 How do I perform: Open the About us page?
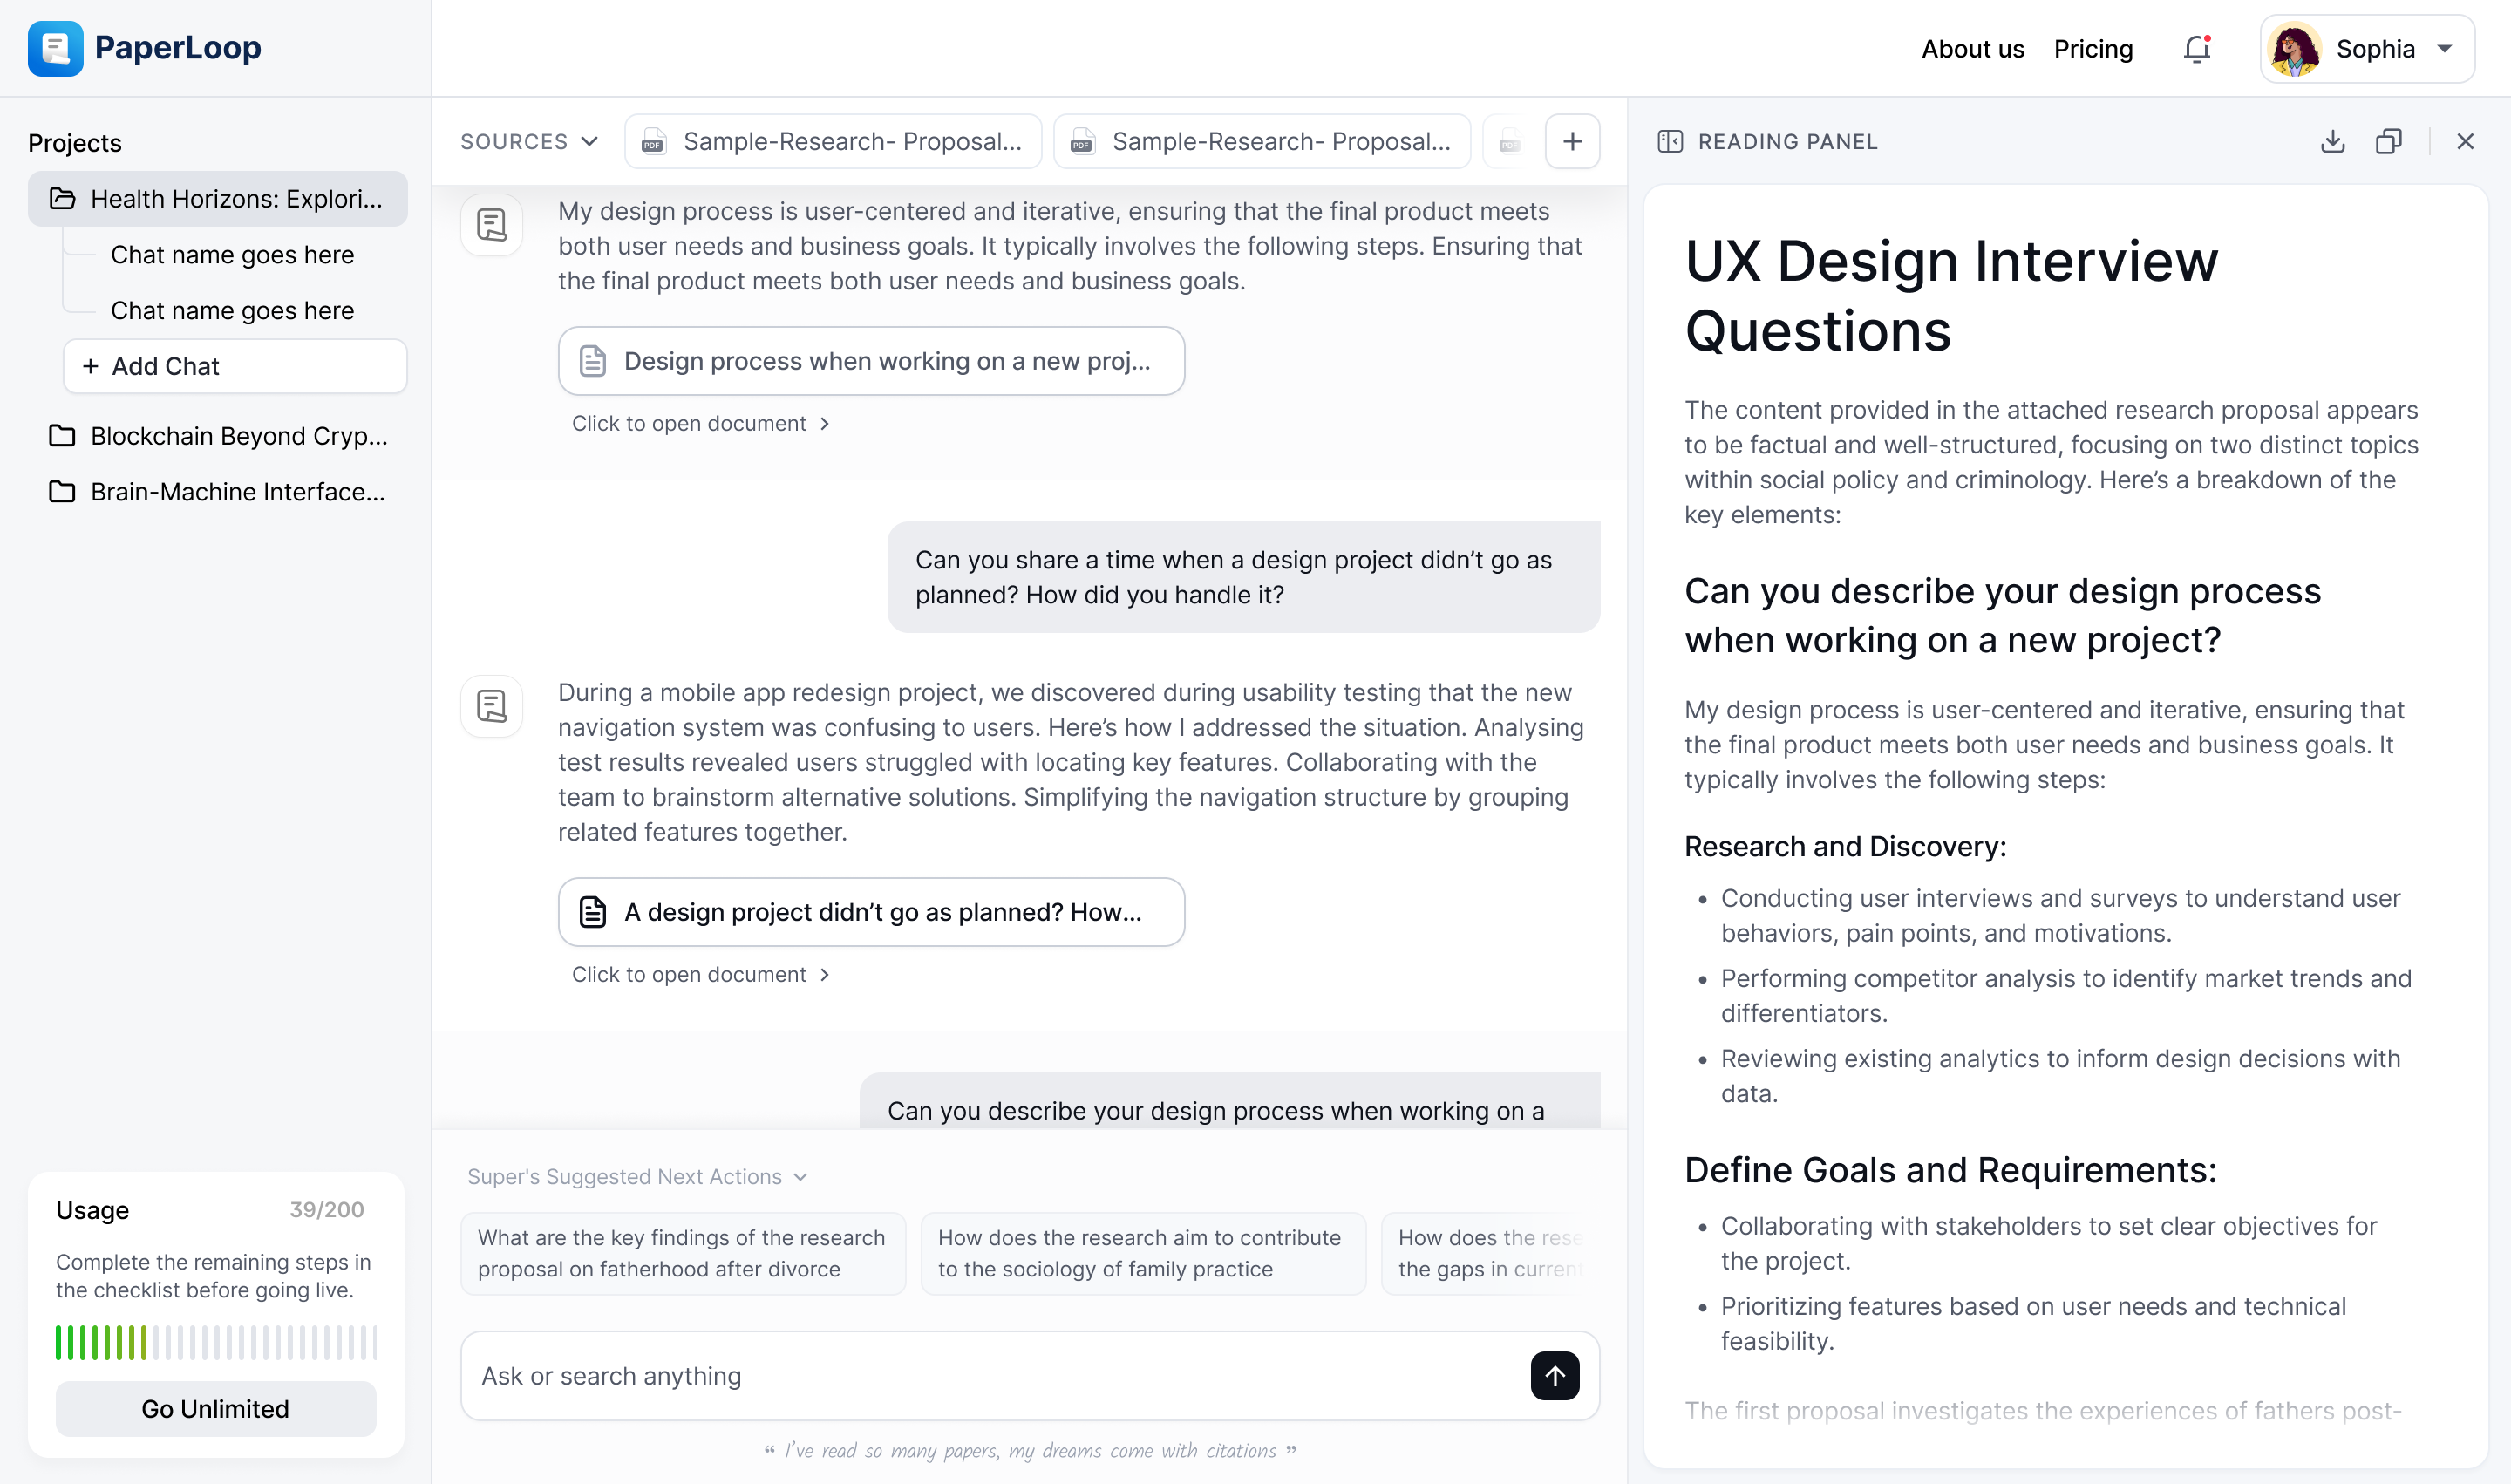tap(1972, 49)
